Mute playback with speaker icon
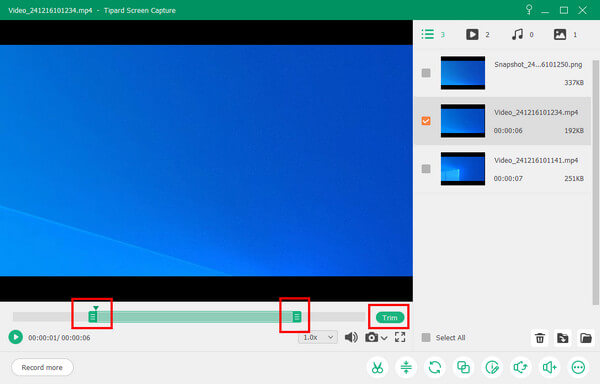Screen dimensions: 600x384 351,337
